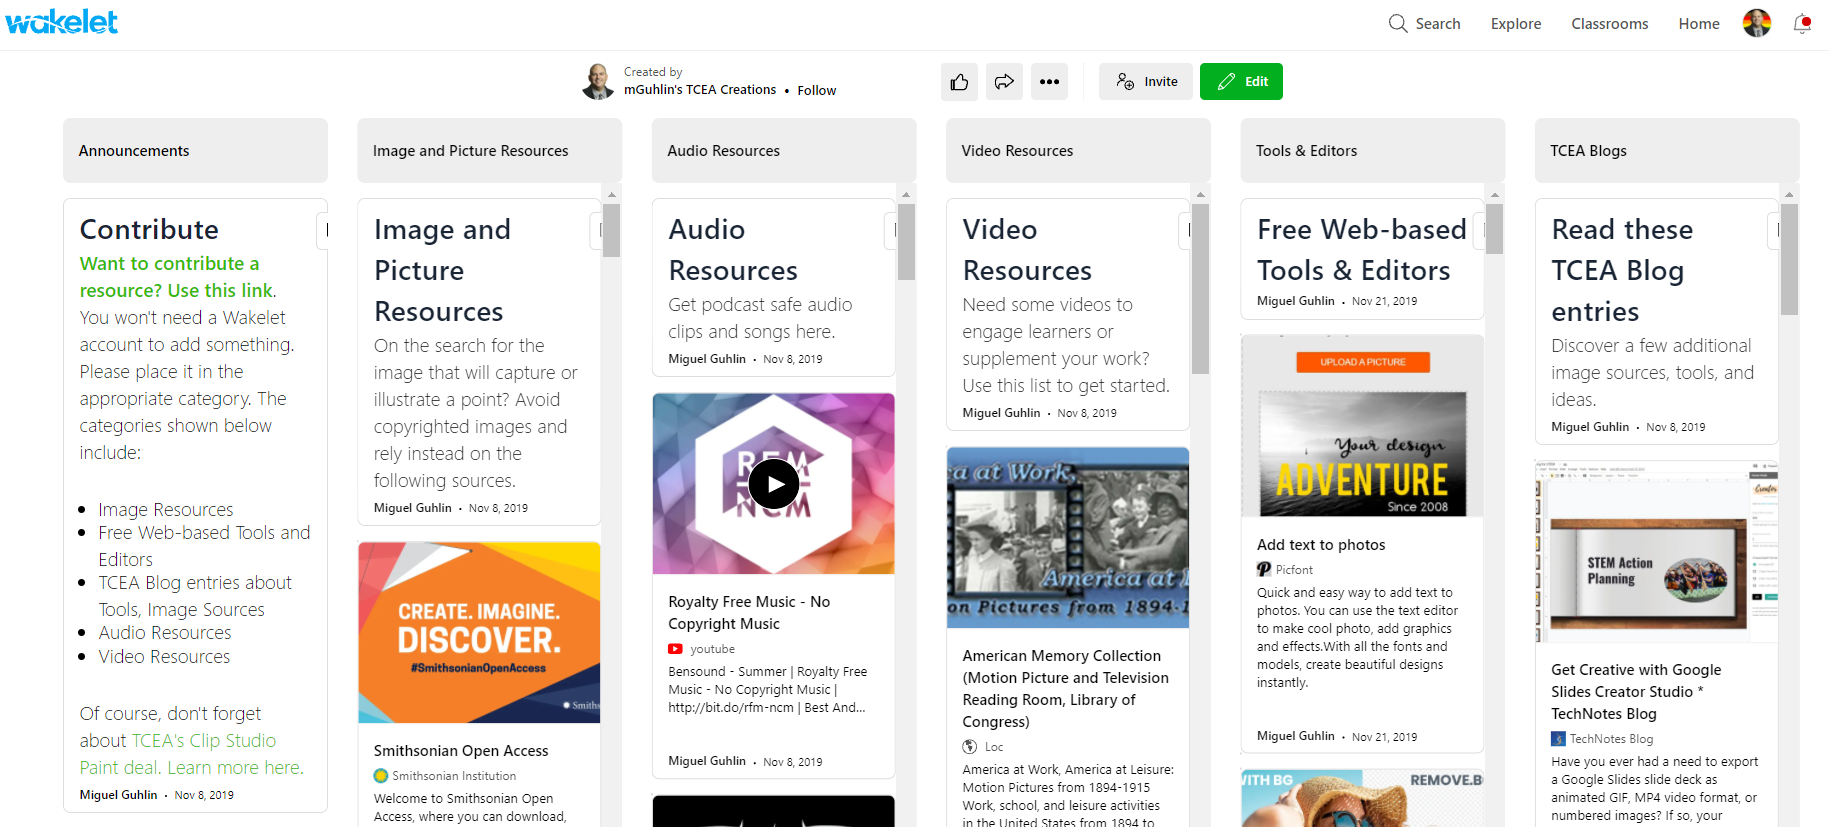The image size is (1829, 827).
Task: Click TCEA's Clip Studio Paint deal link
Action: coord(191,754)
